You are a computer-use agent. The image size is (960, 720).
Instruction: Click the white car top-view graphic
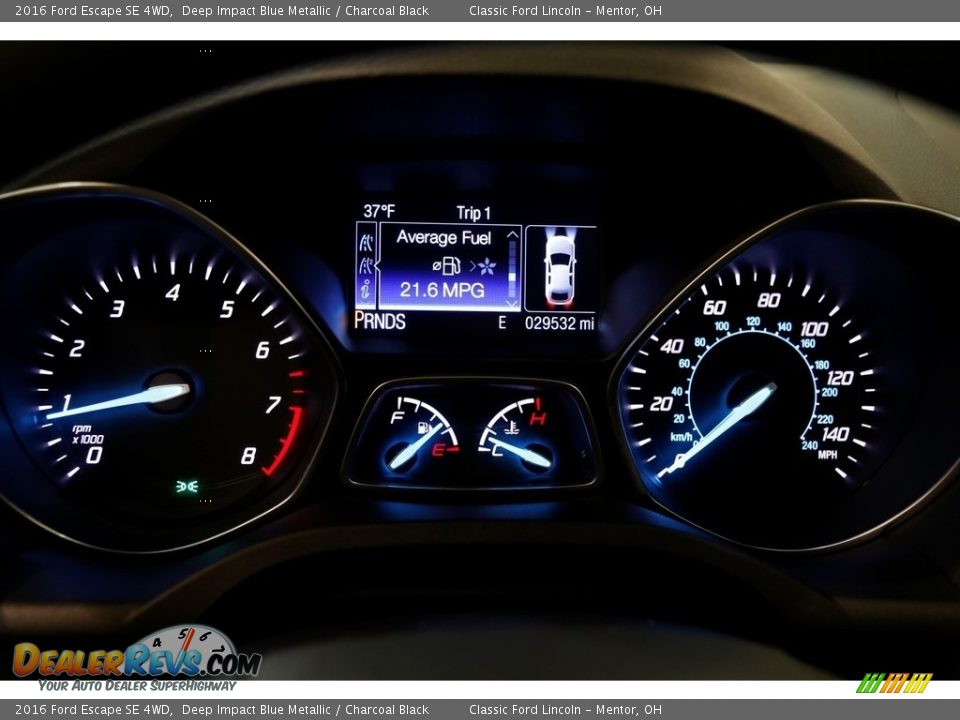point(559,268)
